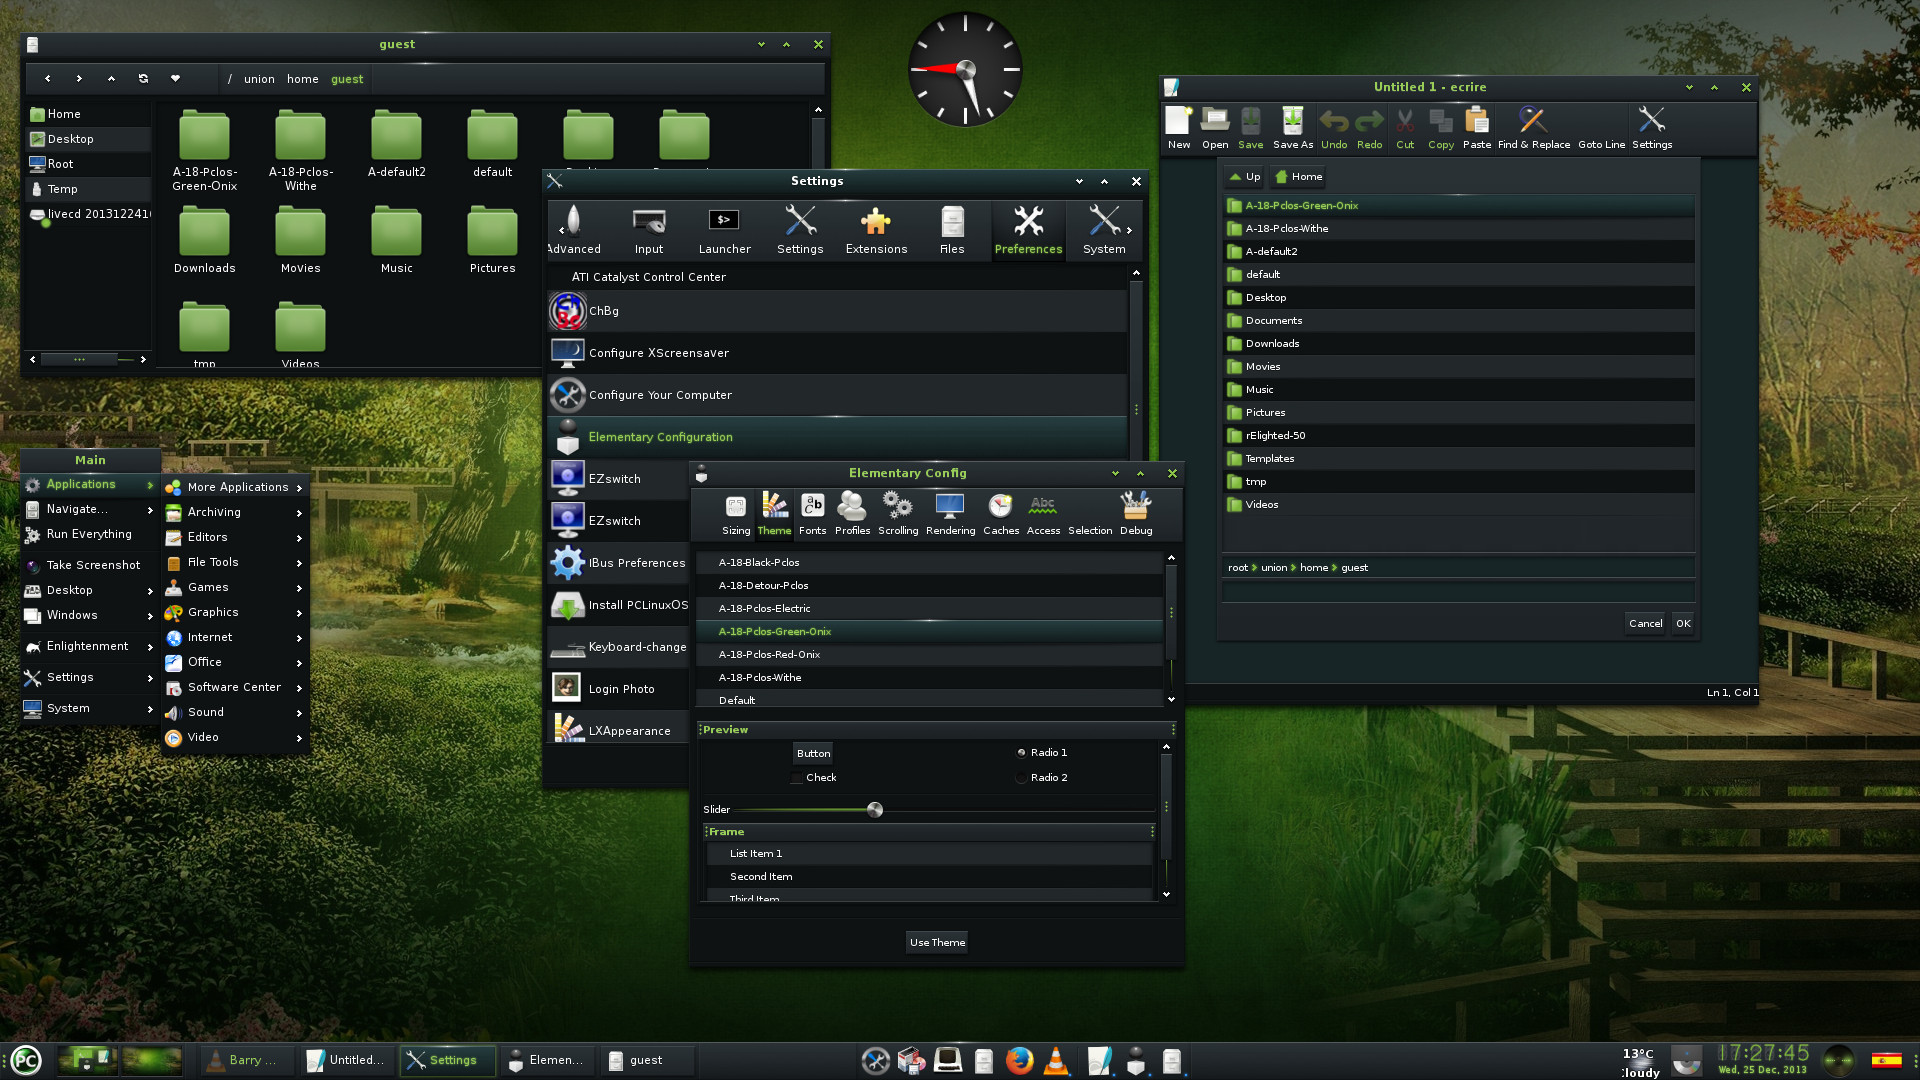Screen dimensions: 1920x1080
Task: Select Extensions category in Settings window
Action: 876,230
